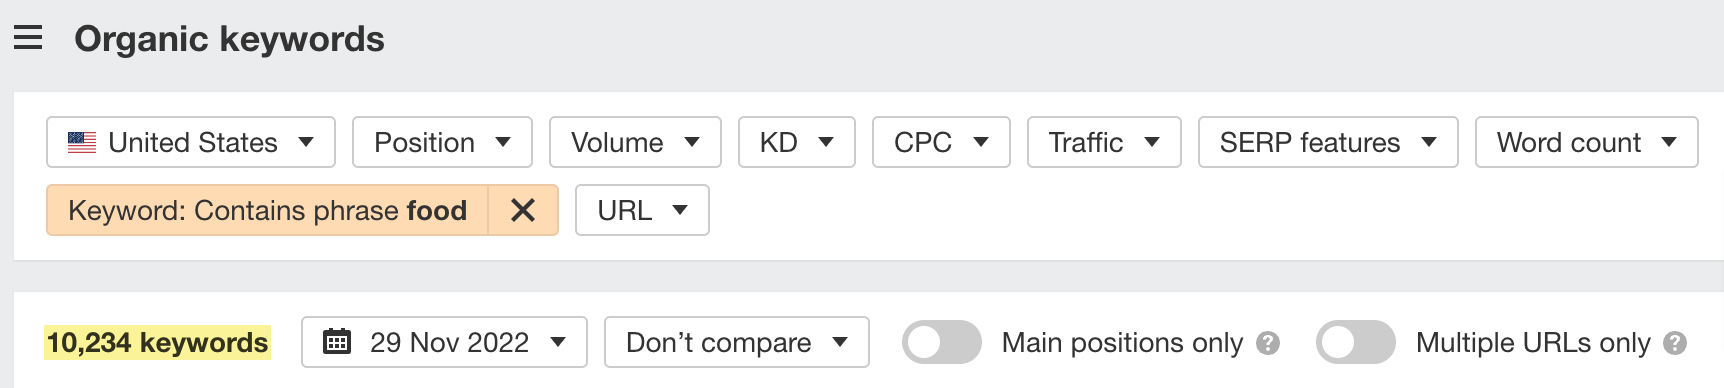Open the Don't compare dropdown

tap(737, 342)
